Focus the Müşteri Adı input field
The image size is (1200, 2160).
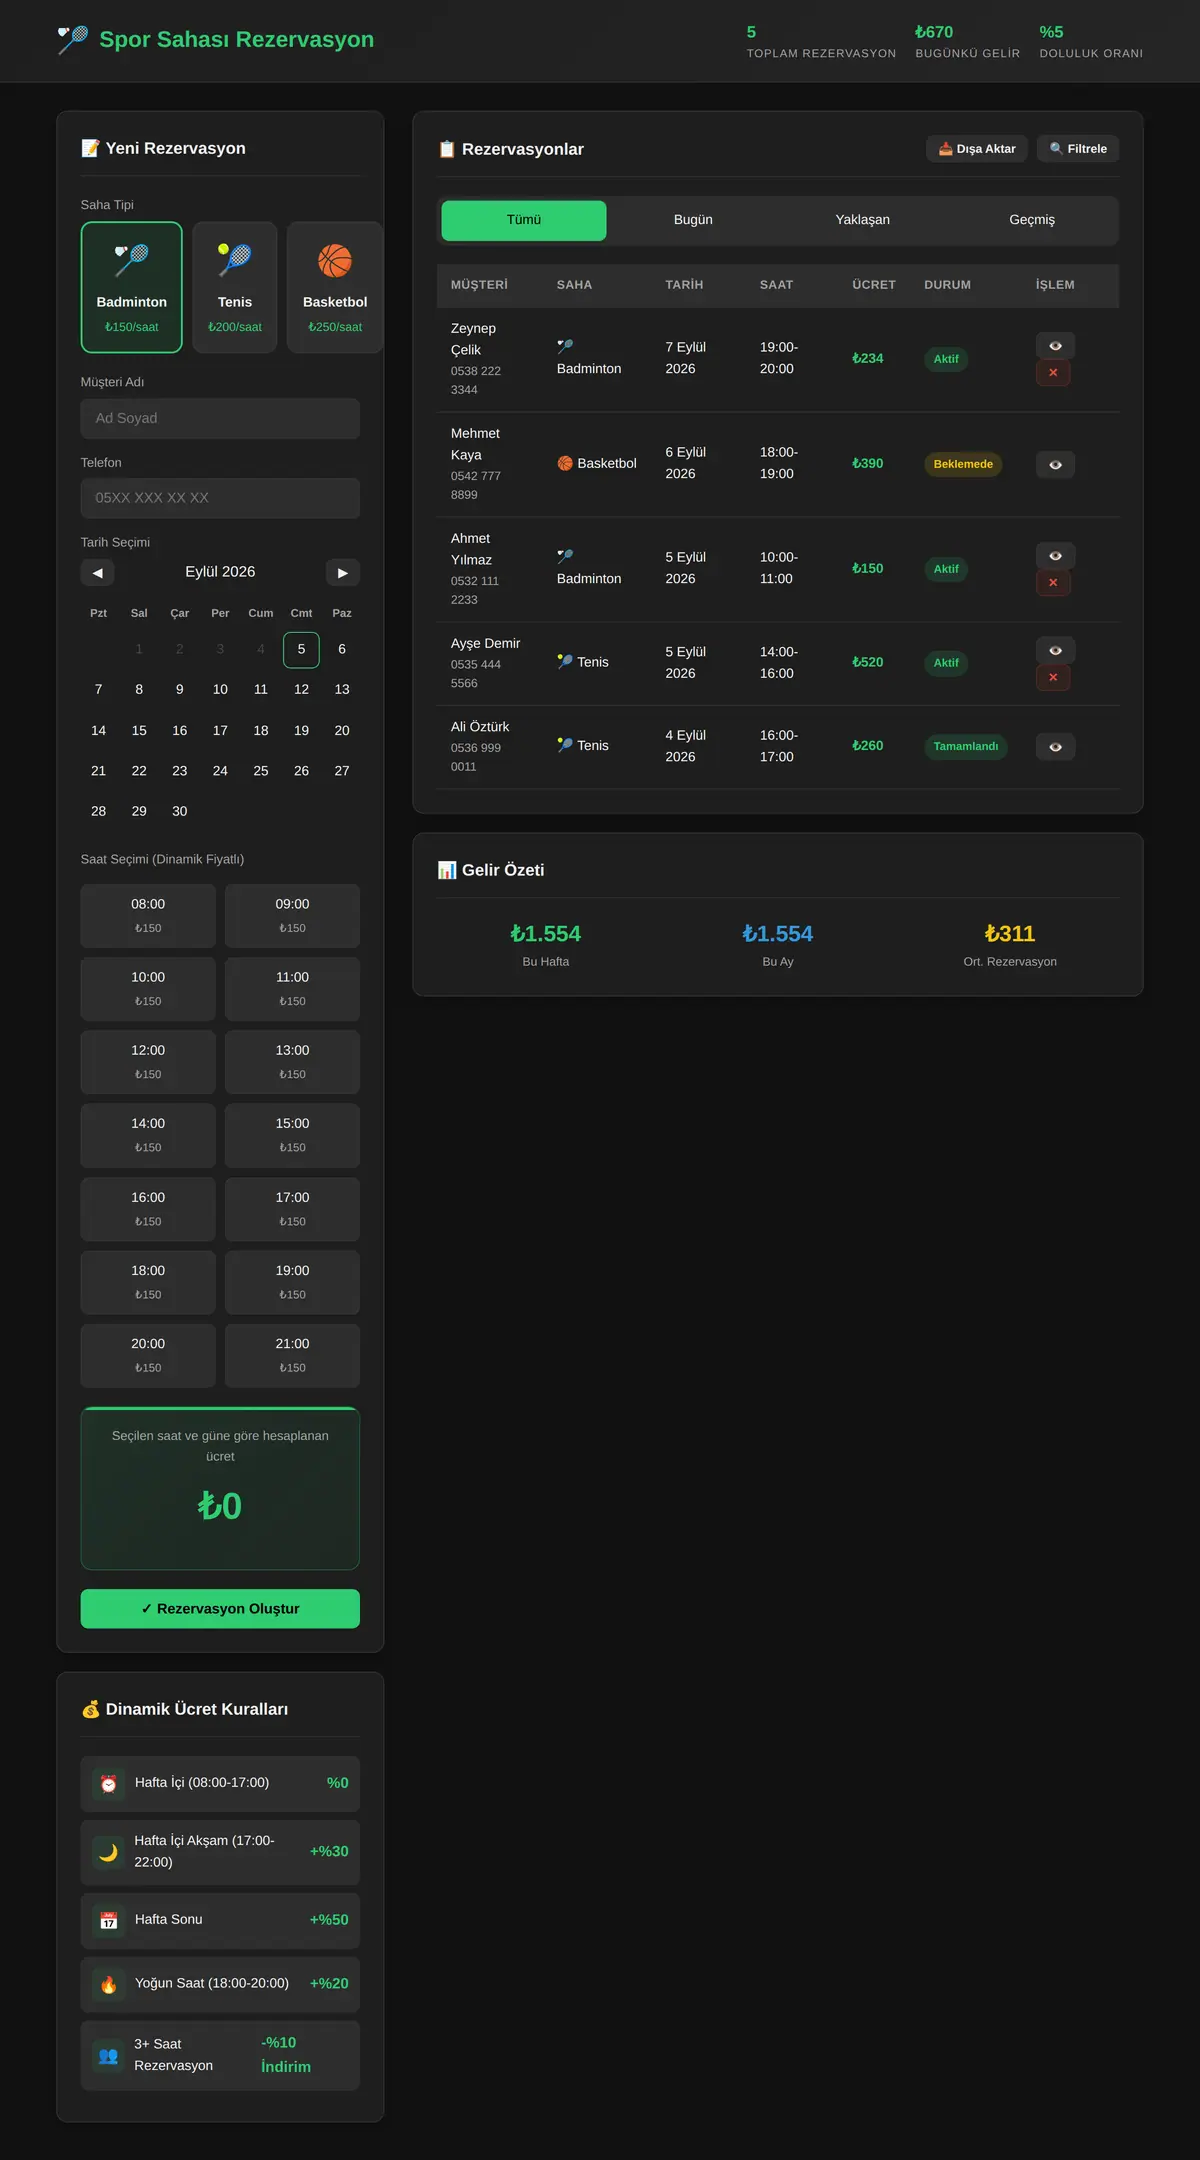click(220, 419)
